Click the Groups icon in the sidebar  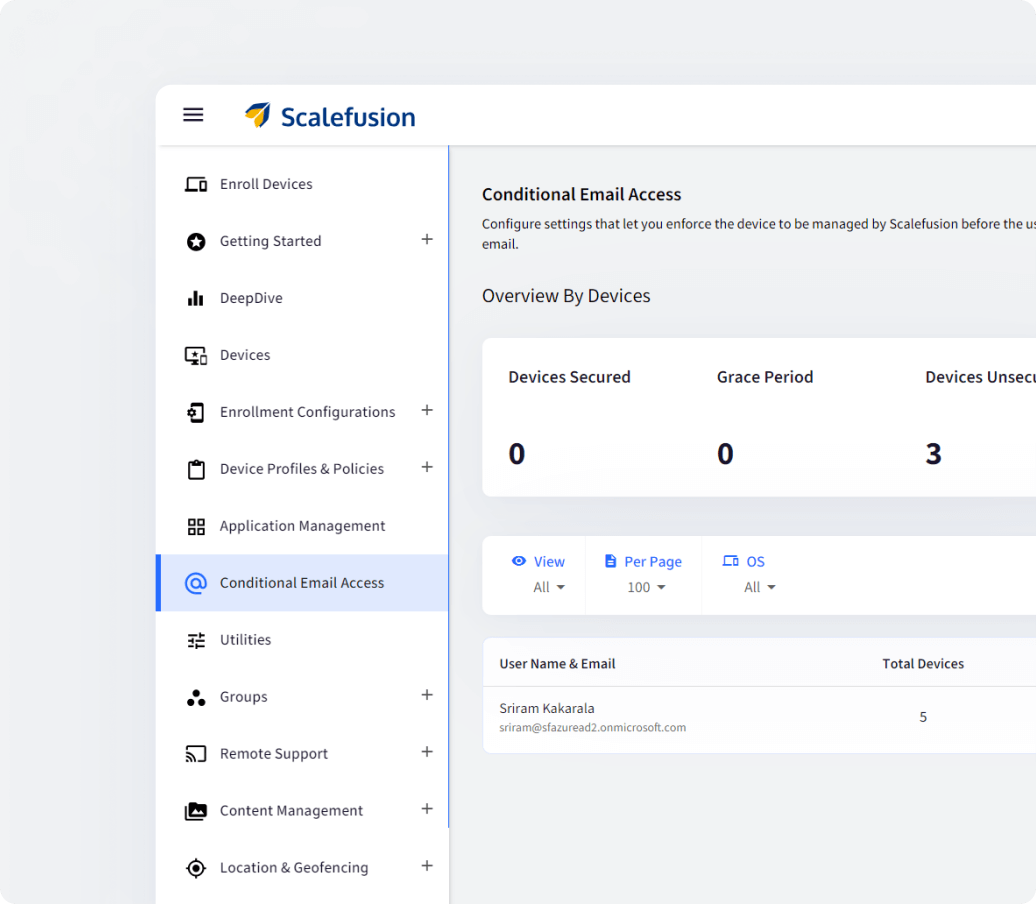pos(196,697)
